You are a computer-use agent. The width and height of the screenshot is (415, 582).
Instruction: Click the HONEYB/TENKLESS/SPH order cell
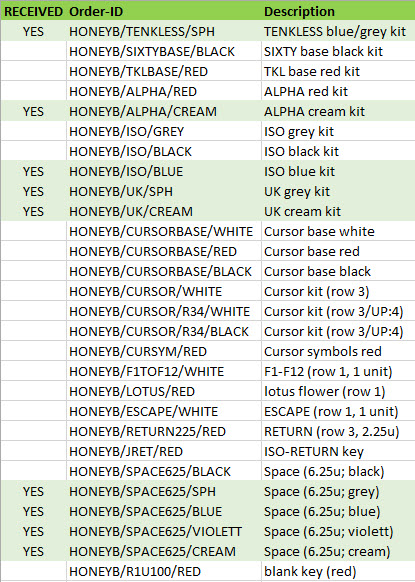pyautogui.click(x=164, y=31)
